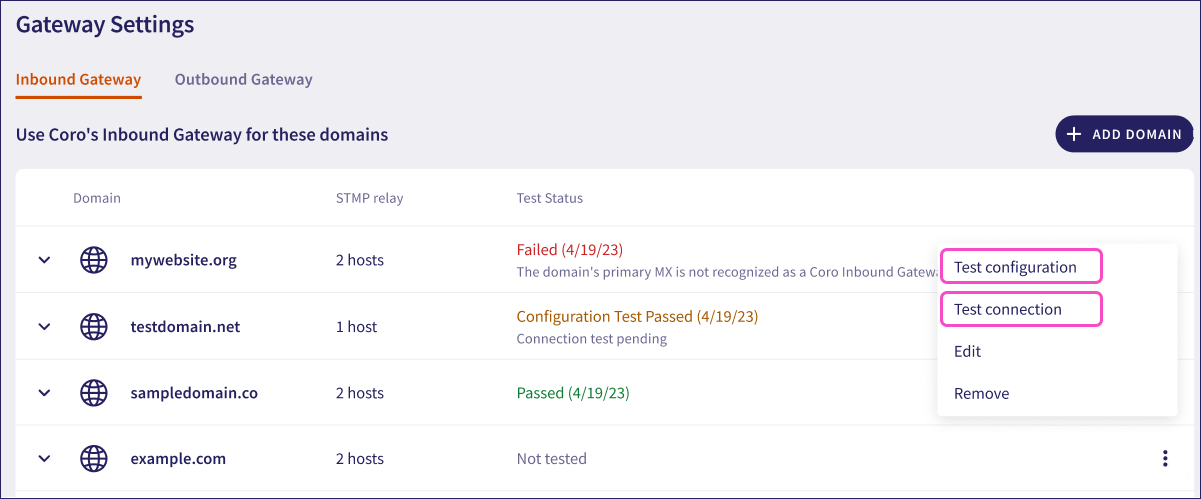Choose Test connection from the menu
The image size is (1201, 499).
(1008, 309)
